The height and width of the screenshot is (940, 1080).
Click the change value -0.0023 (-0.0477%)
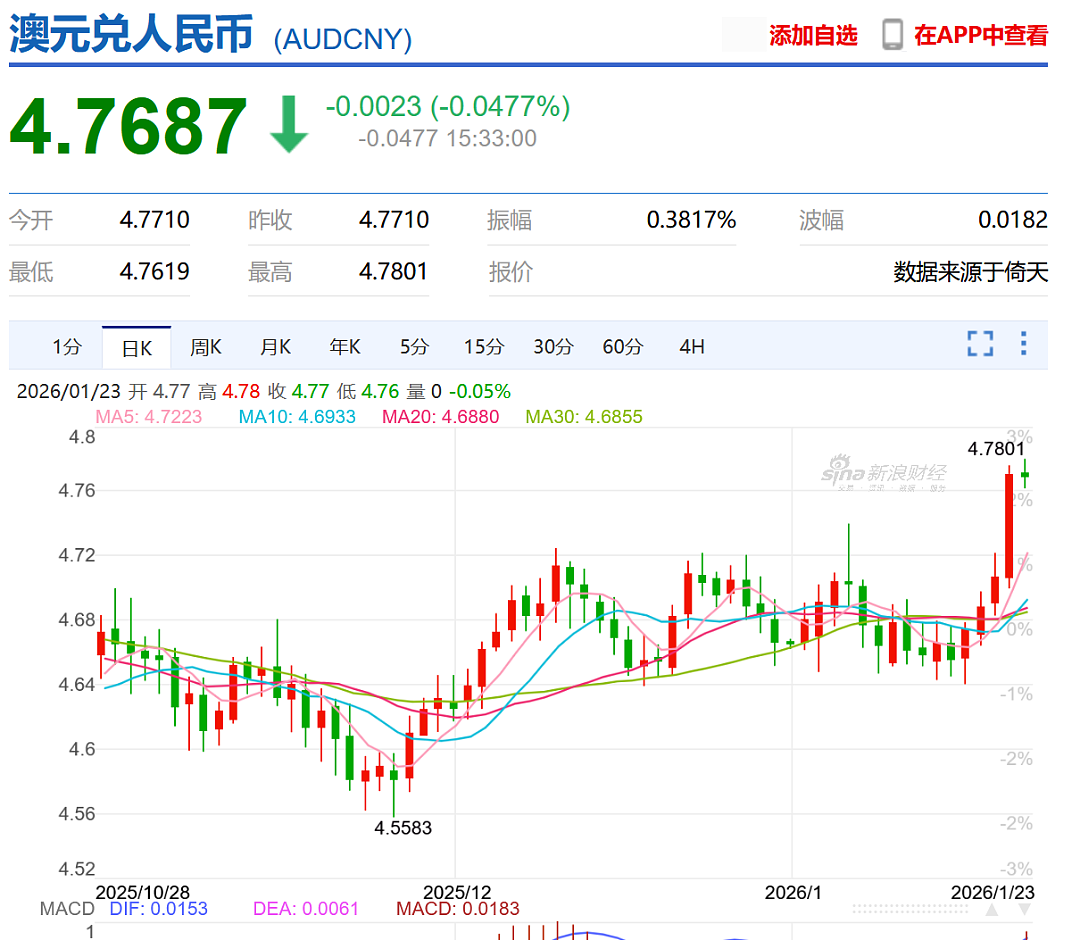click(448, 107)
